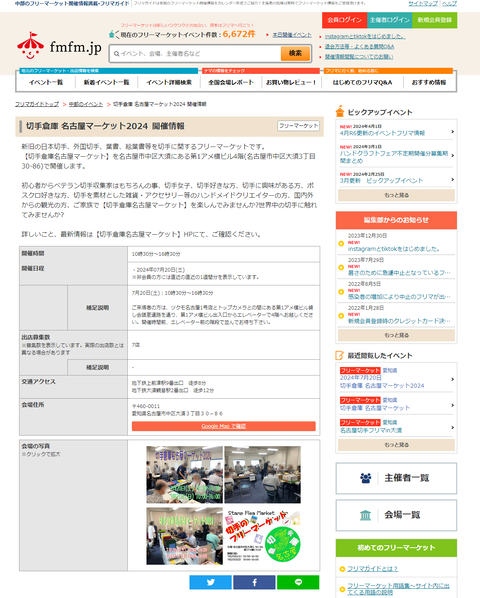Click the 主催者一覧 people icon
Image resolution: width=480 pixels, height=598 pixels.
click(366, 478)
